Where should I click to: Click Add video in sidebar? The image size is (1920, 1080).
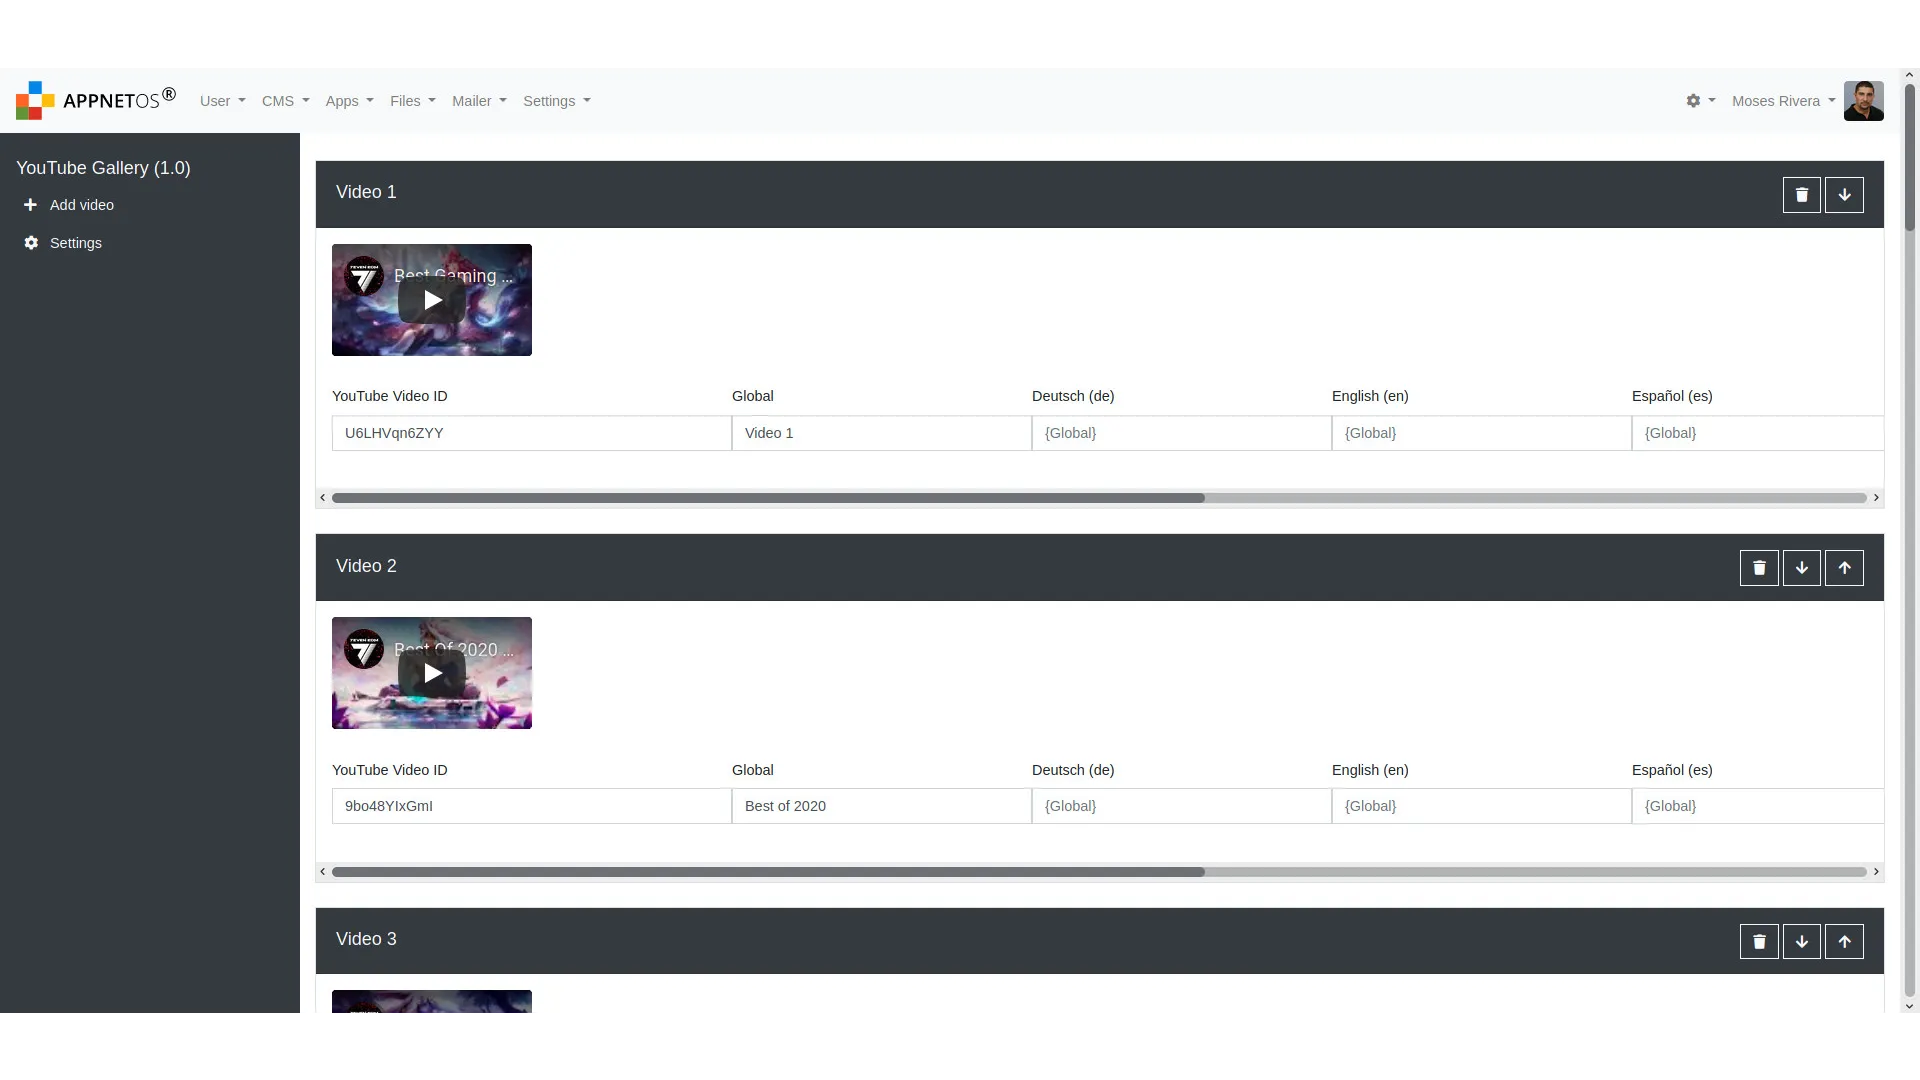pyautogui.click(x=82, y=204)
